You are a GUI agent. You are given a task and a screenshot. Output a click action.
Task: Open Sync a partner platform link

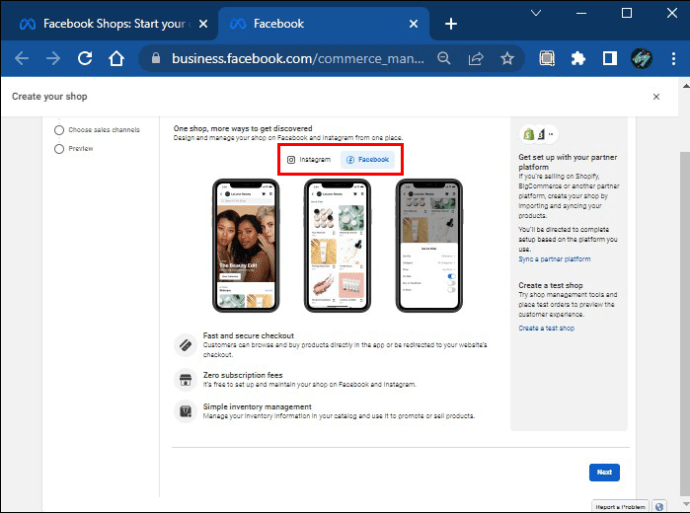tap(554, 259)
